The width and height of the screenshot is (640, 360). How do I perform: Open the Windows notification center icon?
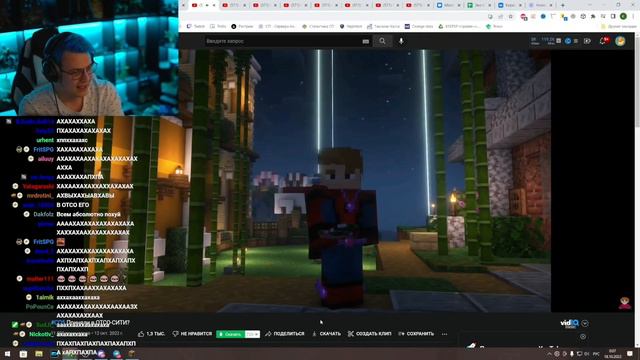(x=630, y=353)
